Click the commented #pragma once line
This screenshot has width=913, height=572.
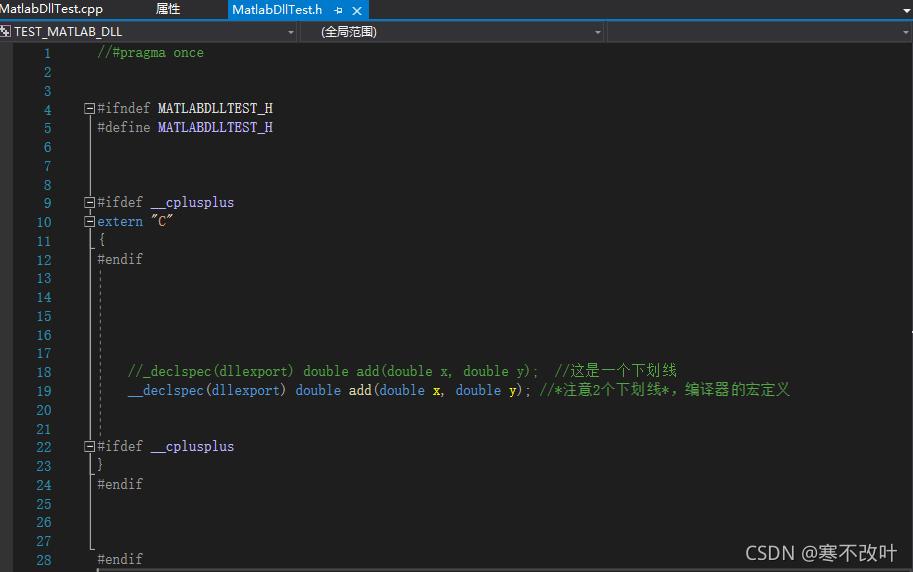[x=150, y=52]
